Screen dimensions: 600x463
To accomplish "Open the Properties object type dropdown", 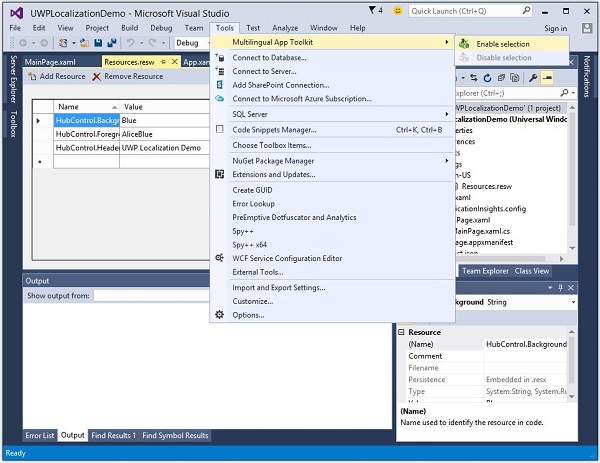I will (x=573, y=302).
